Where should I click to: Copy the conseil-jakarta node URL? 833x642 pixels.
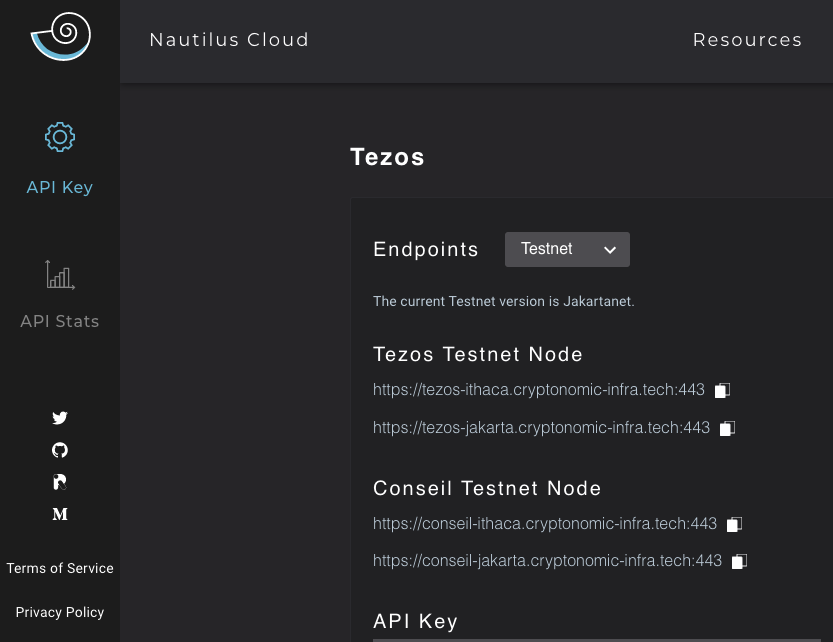740,561
